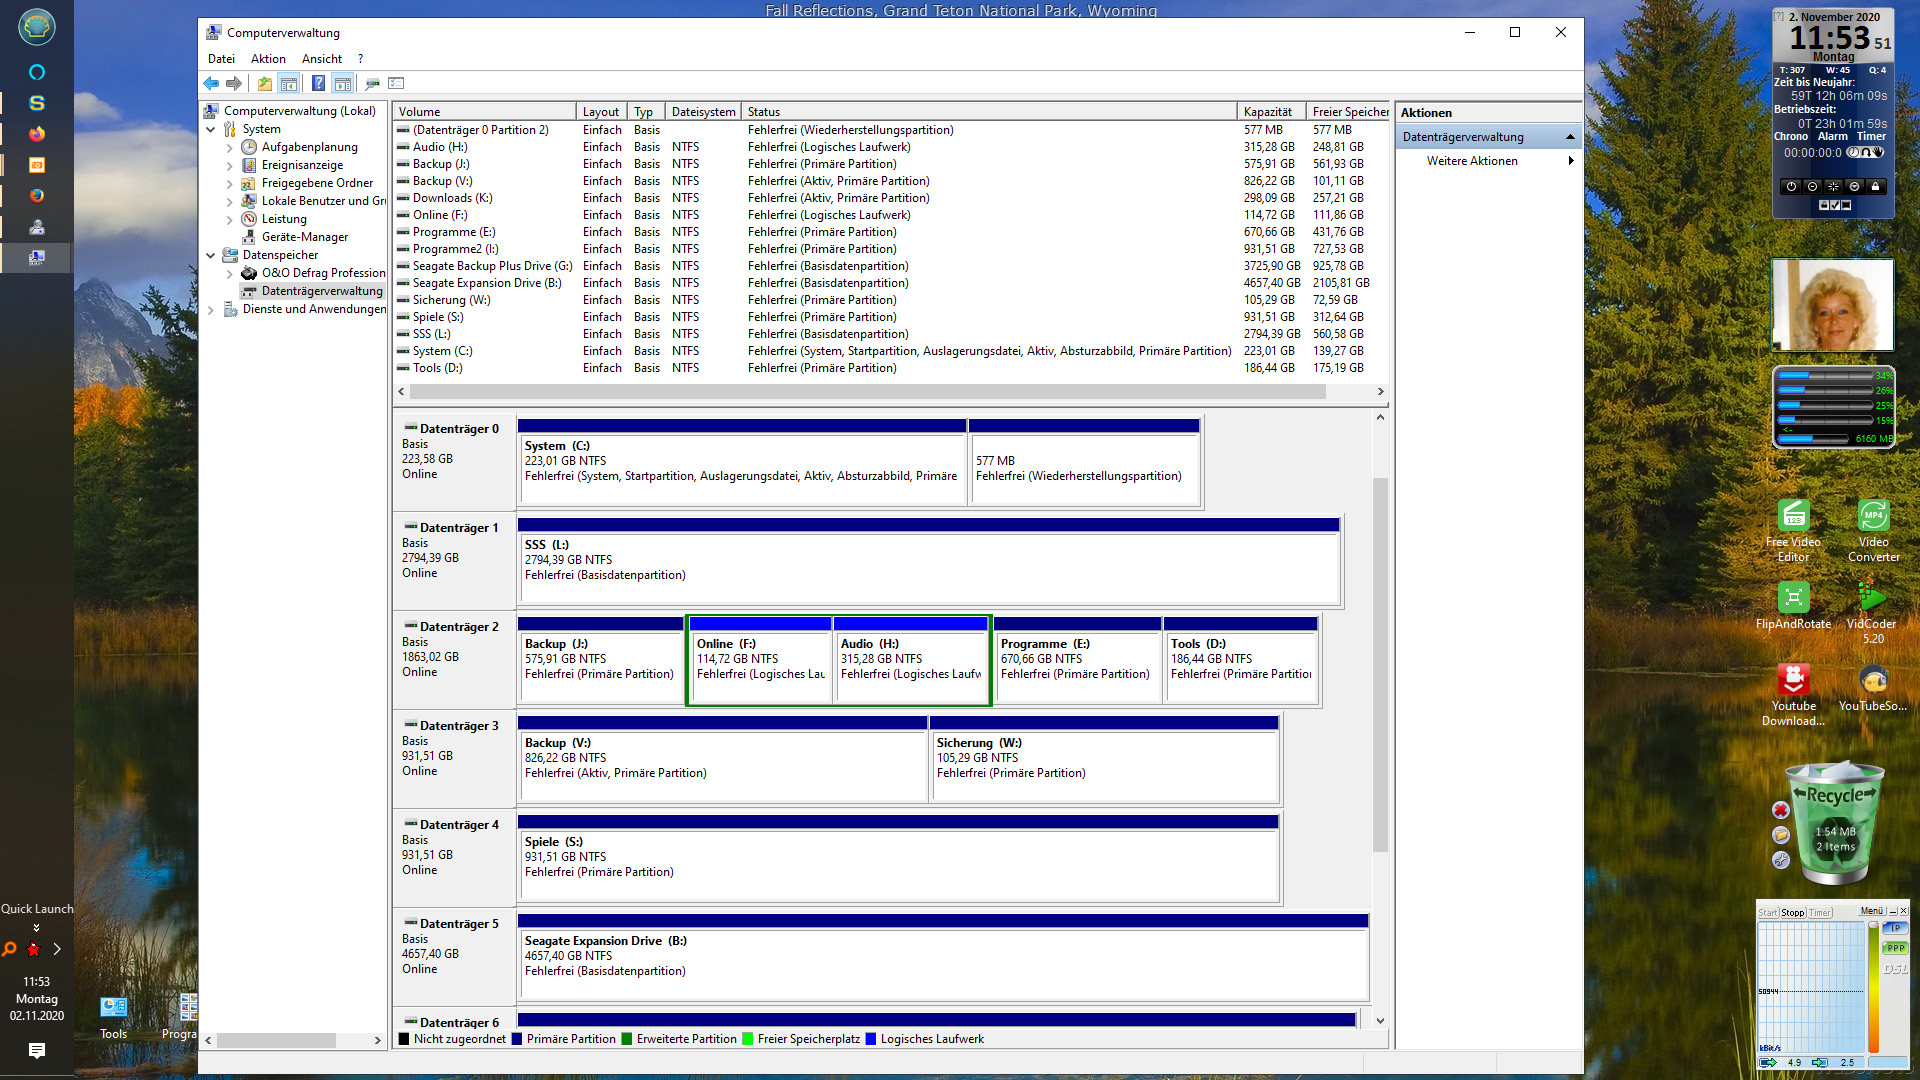The image size is (1920, 1080).
Task: Select O&O Defrag Professional tree item
Action: tap(323, 273)
